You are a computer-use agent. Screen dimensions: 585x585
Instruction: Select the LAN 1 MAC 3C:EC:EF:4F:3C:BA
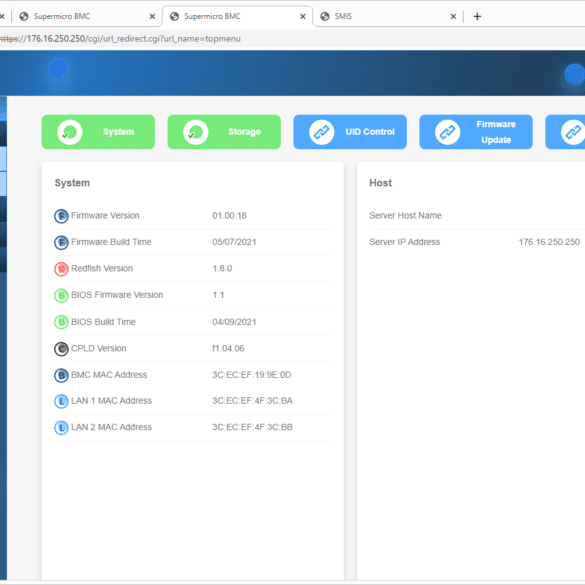point(253,401)
